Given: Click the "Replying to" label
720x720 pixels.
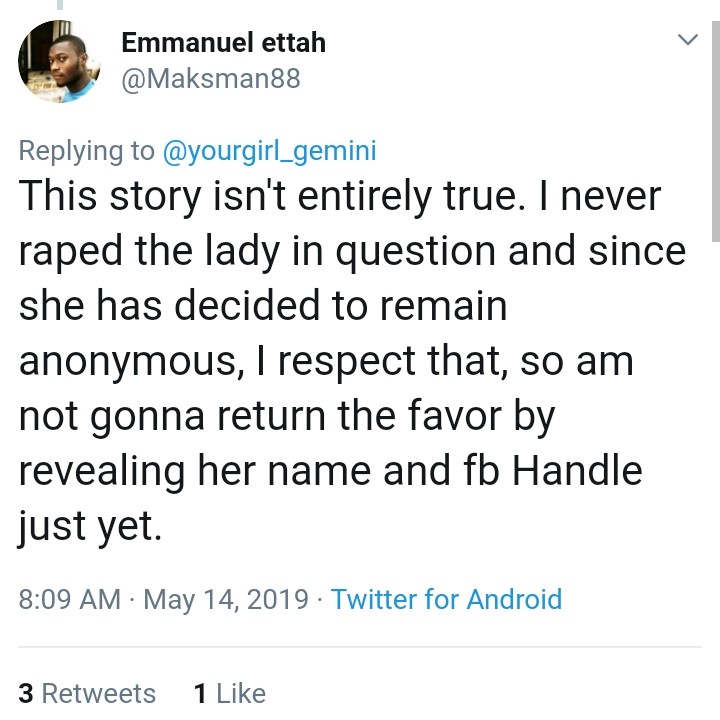Looking at the screenshot, I should 87,150.
